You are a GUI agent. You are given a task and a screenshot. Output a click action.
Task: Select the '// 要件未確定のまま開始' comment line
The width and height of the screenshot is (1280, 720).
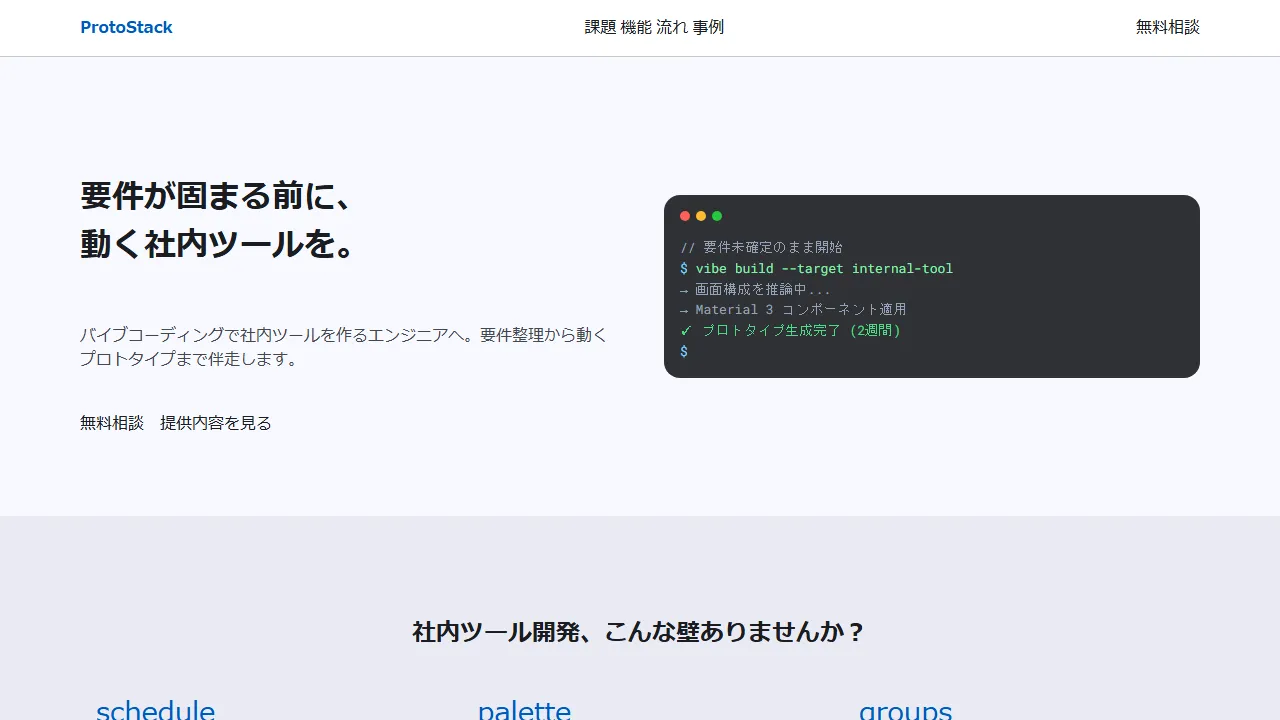[761, 247]
